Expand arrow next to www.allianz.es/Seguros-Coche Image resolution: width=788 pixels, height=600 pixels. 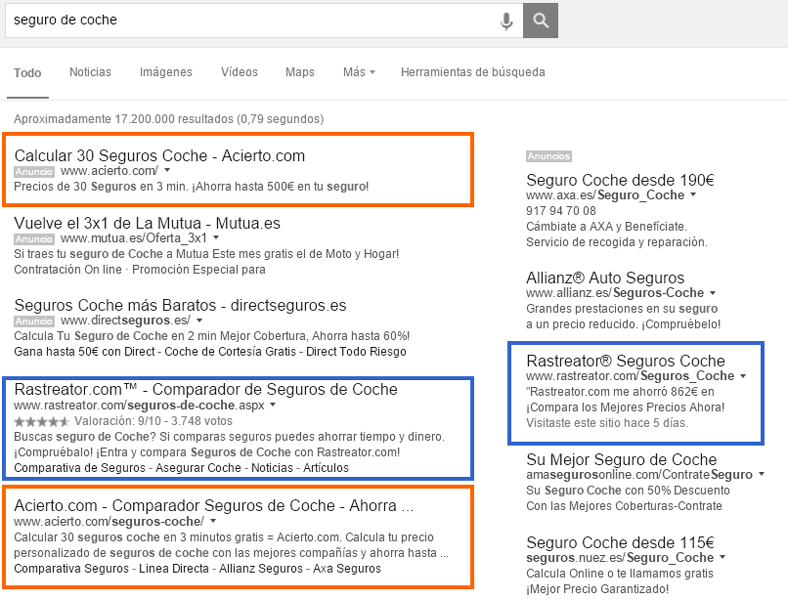pyautogui.click(x=713, y=293)
